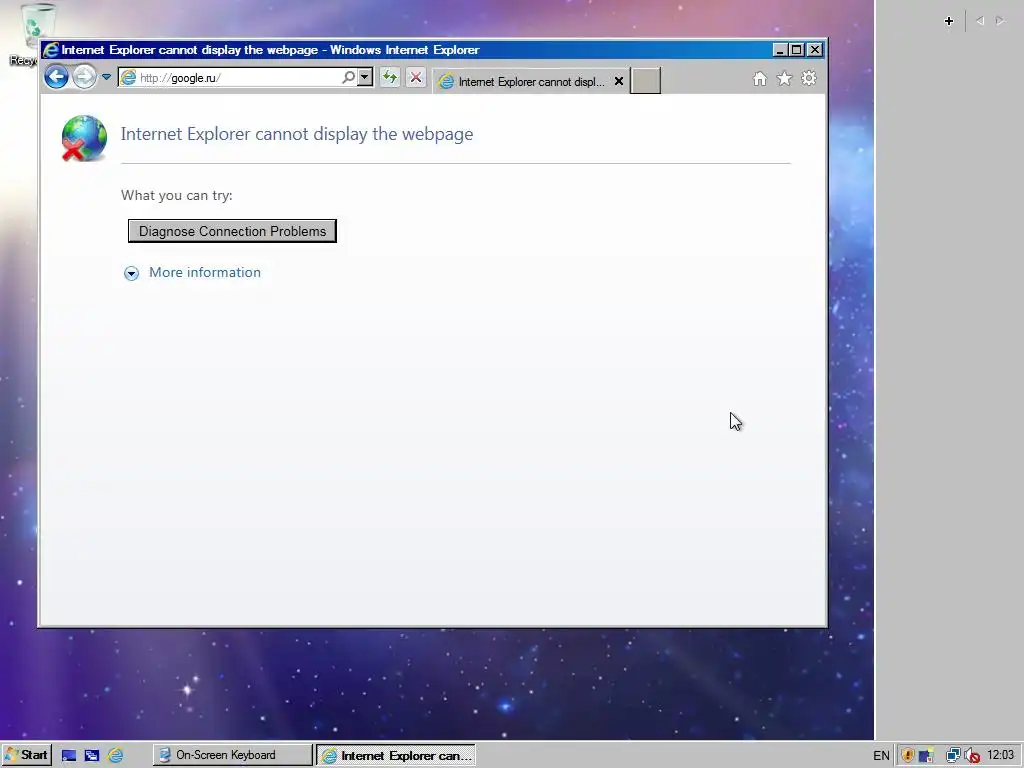The width and height of the screenshot is (1024, 768).
Task: Open the address bar autocomplete dropdown
Action: (x=365, y=77)
